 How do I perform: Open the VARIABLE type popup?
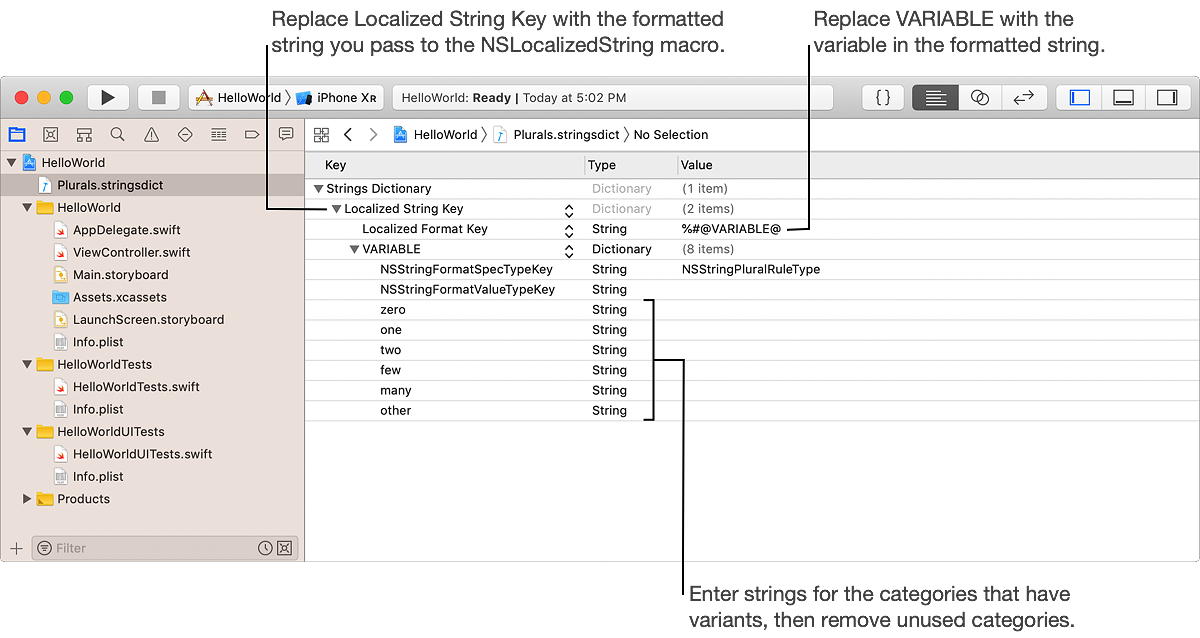[x=569, y=249]
